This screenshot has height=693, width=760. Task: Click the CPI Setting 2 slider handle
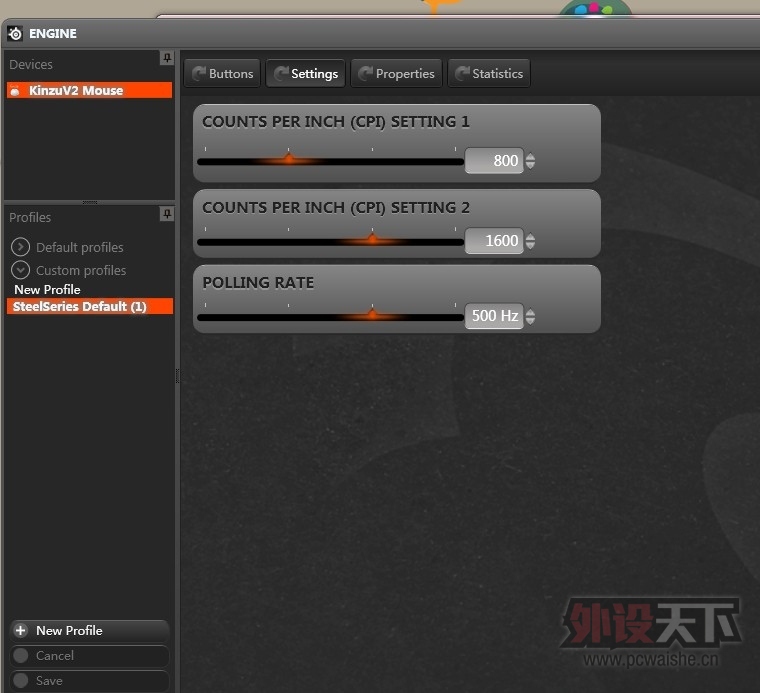click(x=372, y=238)
